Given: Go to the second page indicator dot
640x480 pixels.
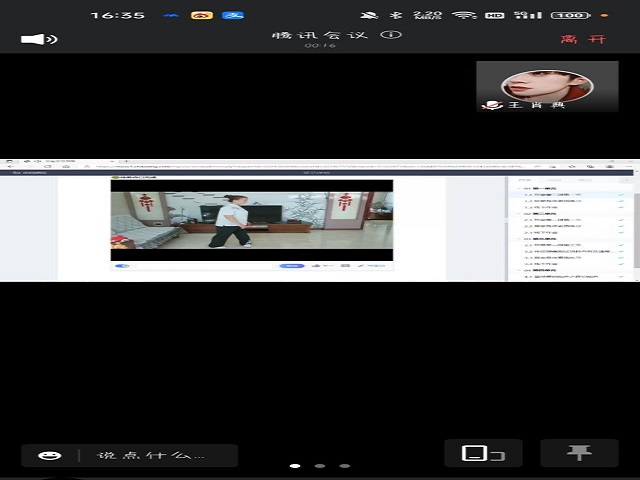Looking at the screenshot, I should pos(319,466).
